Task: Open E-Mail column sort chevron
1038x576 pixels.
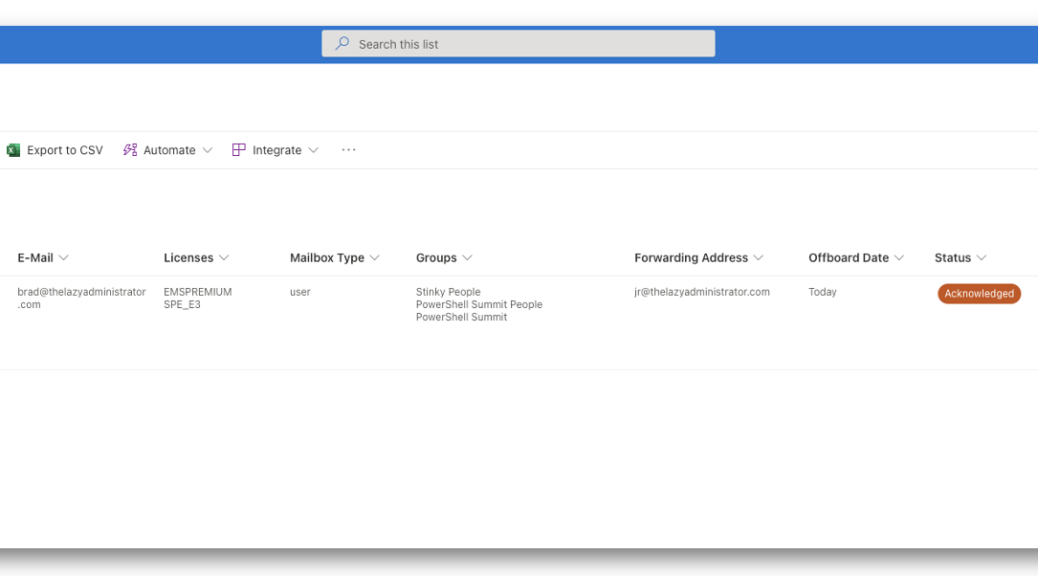Action: (x=64, y=258)
